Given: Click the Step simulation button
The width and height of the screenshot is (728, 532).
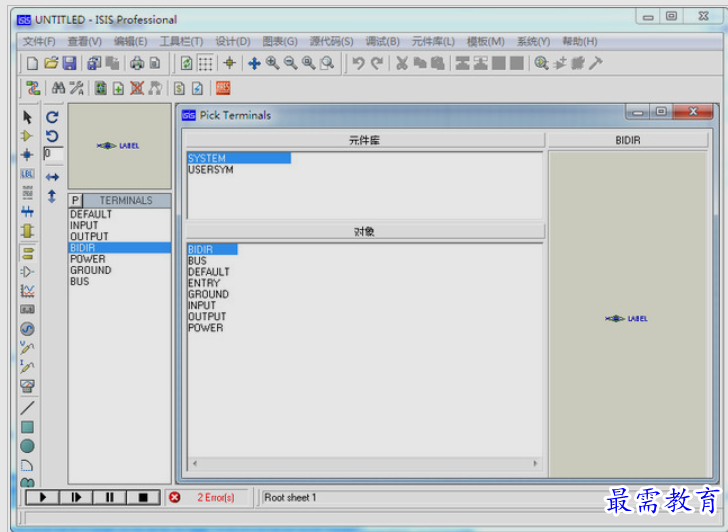Looking at the screenshot, I should [76, 498].
